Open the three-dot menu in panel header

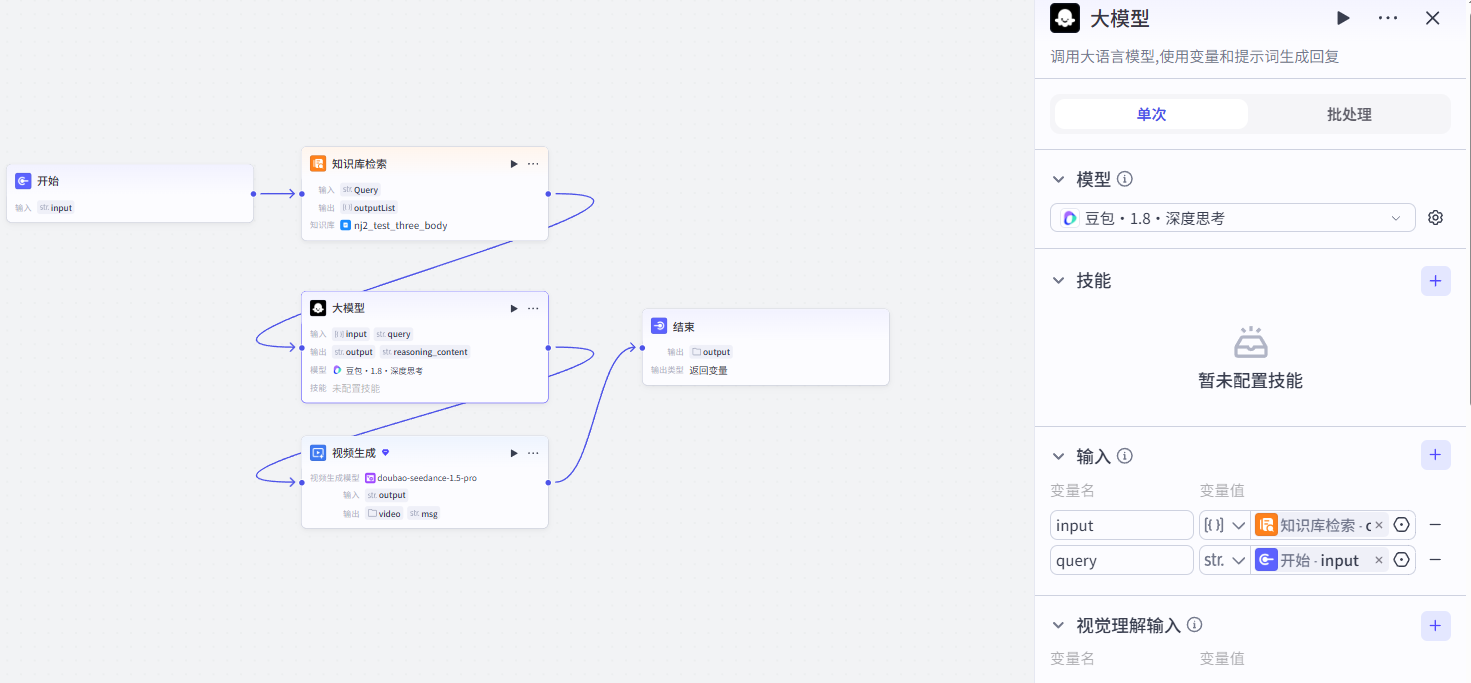click(1388, 18)
